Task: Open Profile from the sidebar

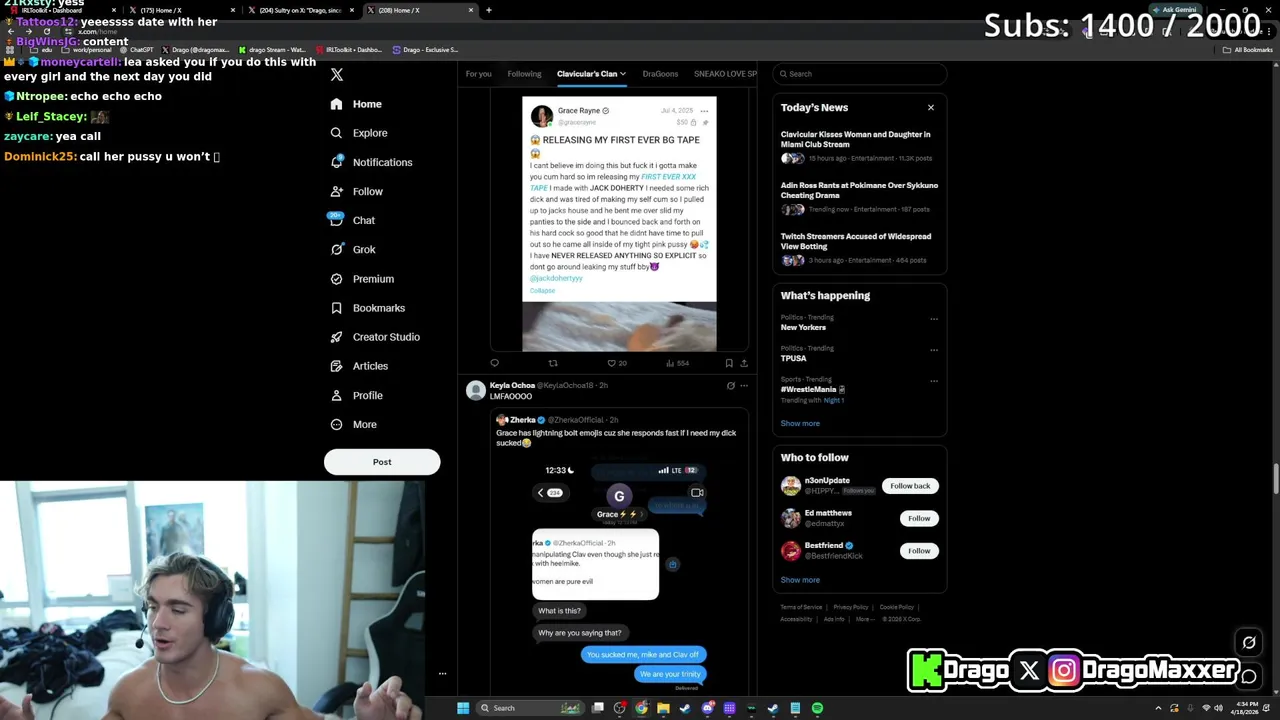Action: (x=356, y=395)
